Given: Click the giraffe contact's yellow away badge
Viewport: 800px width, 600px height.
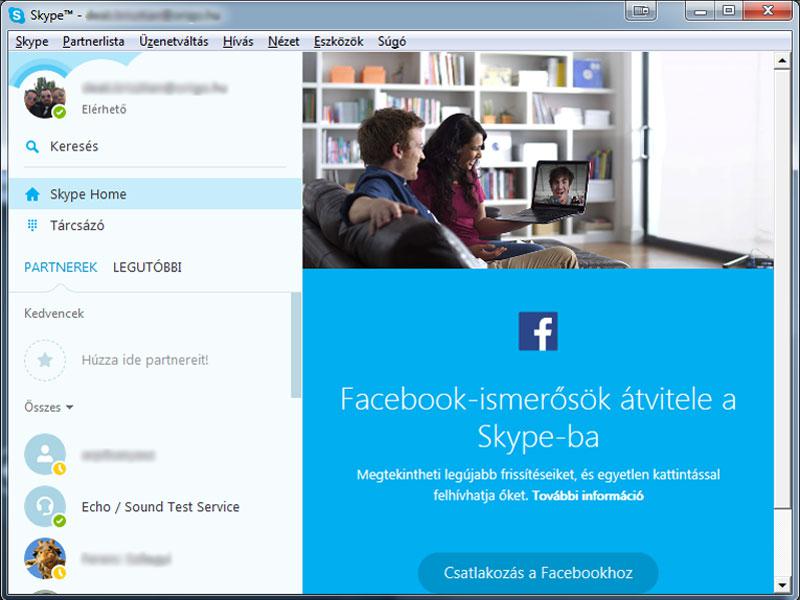Looking at the screenshot, I should pos(60,573).
